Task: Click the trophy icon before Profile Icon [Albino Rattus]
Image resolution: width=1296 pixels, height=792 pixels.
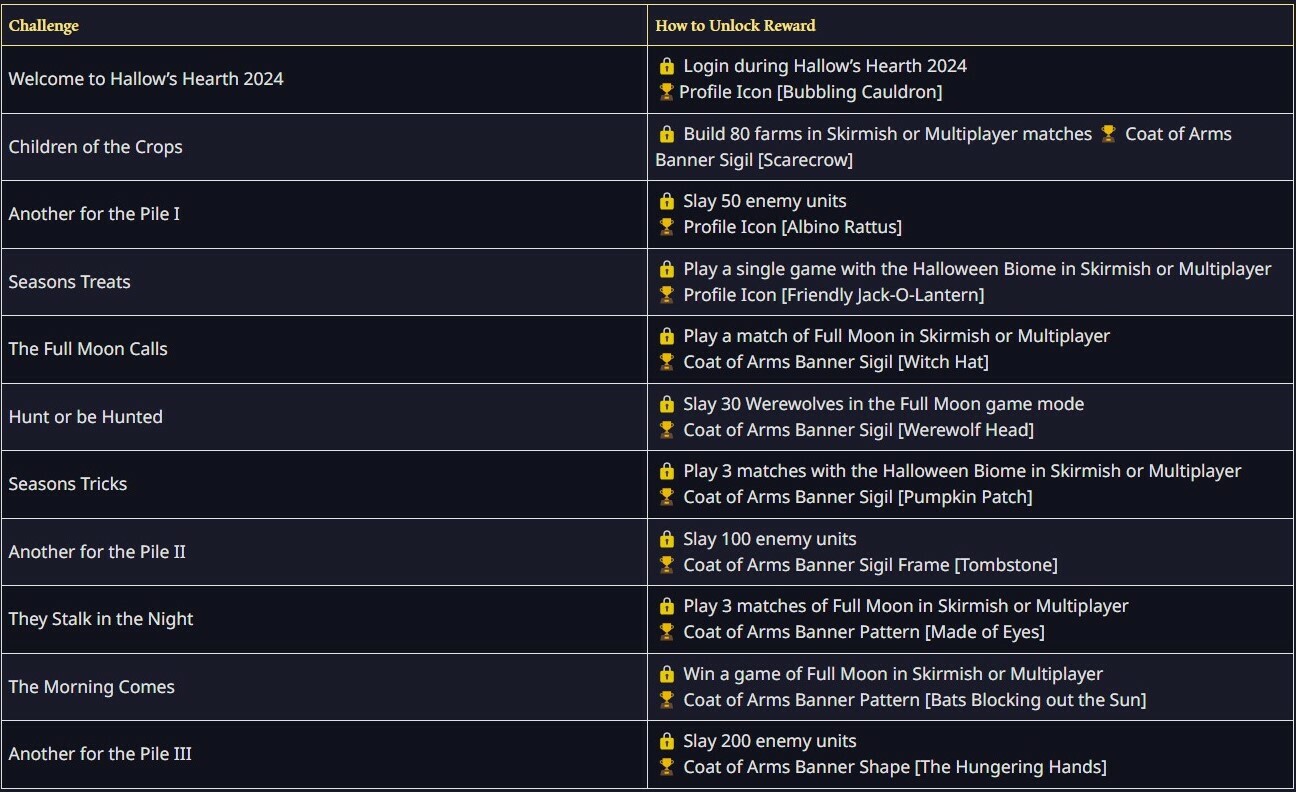Action: (667, 227)
